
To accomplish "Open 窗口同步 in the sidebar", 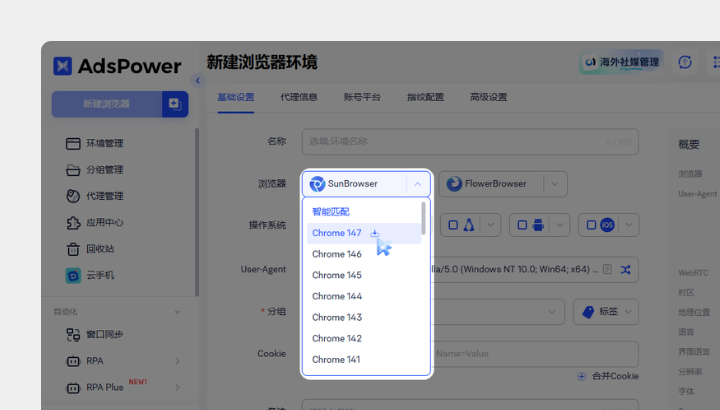I will 95,334.
